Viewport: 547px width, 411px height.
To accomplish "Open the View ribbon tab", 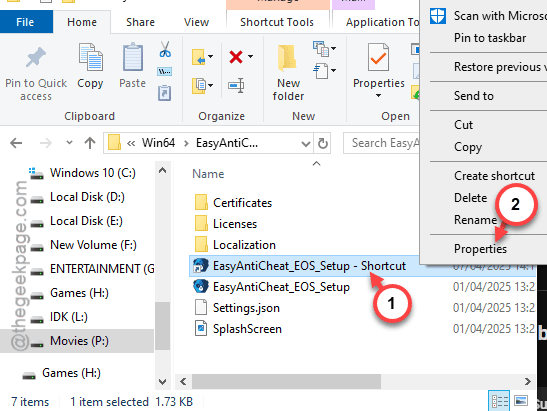I will 196,22.
